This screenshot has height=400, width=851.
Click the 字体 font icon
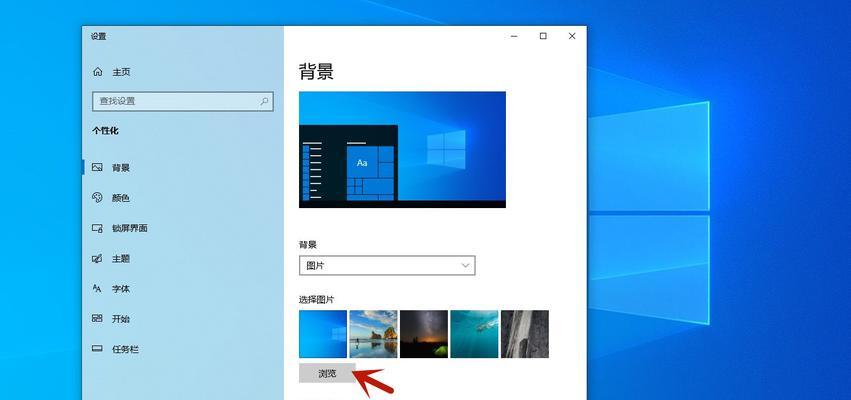tap(97, 289)
